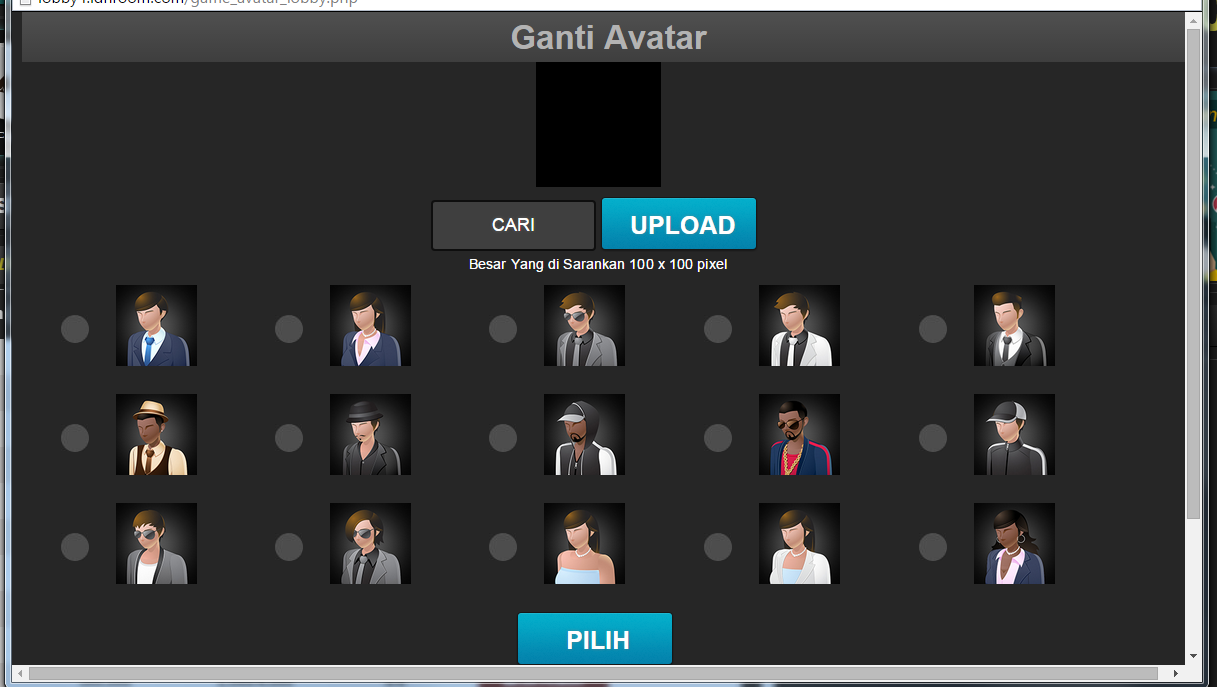The width and height of the screenshot is (1217, 687).
Task: Click the horizontal scrollbar right arrow
Action: click(x=1175, y=673)
